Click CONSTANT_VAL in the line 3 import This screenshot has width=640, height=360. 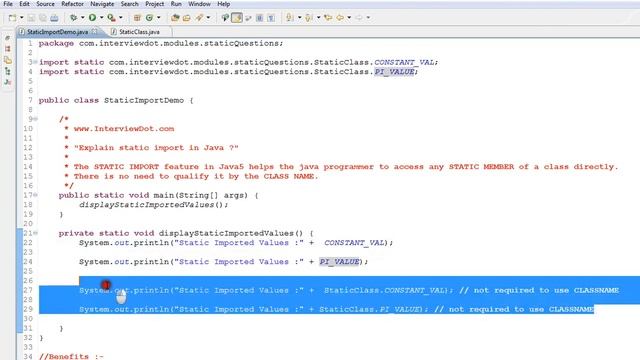(404, 62)
